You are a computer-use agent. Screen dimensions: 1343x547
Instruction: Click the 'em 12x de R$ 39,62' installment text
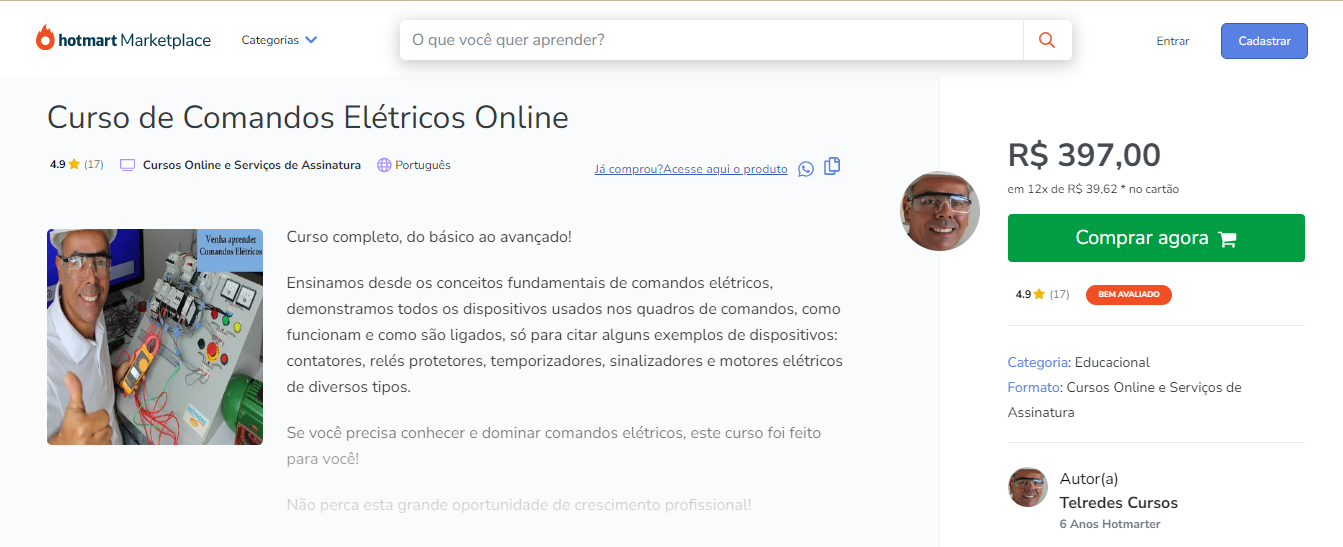tap(1093, 189)
